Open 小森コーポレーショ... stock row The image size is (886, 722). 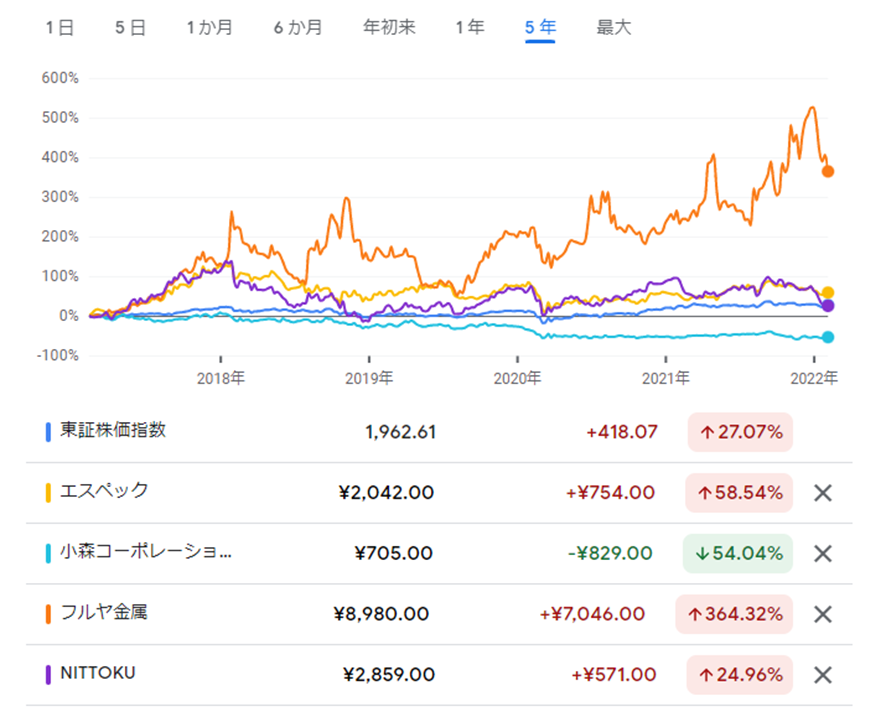pos(439,553)
